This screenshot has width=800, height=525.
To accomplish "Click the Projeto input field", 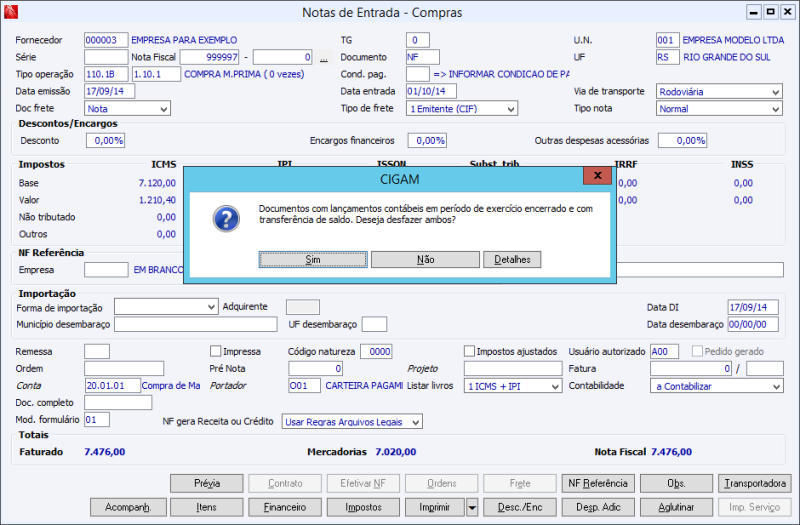I will coord(513,368).
